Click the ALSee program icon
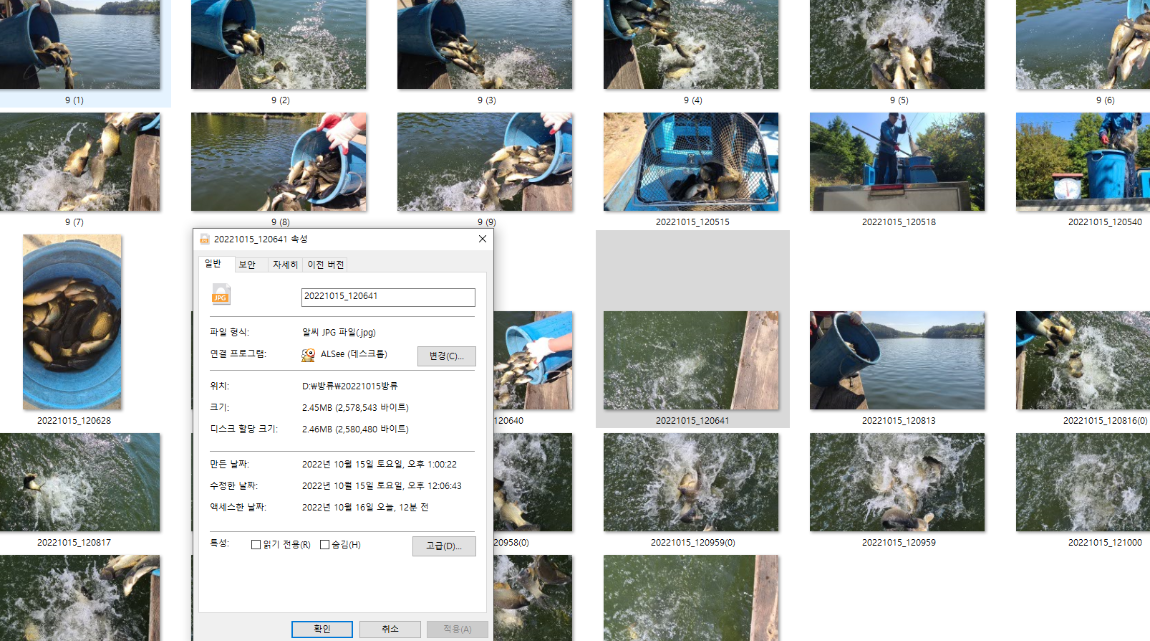This screenshot has width=1150, height=641. pos(309,355)
